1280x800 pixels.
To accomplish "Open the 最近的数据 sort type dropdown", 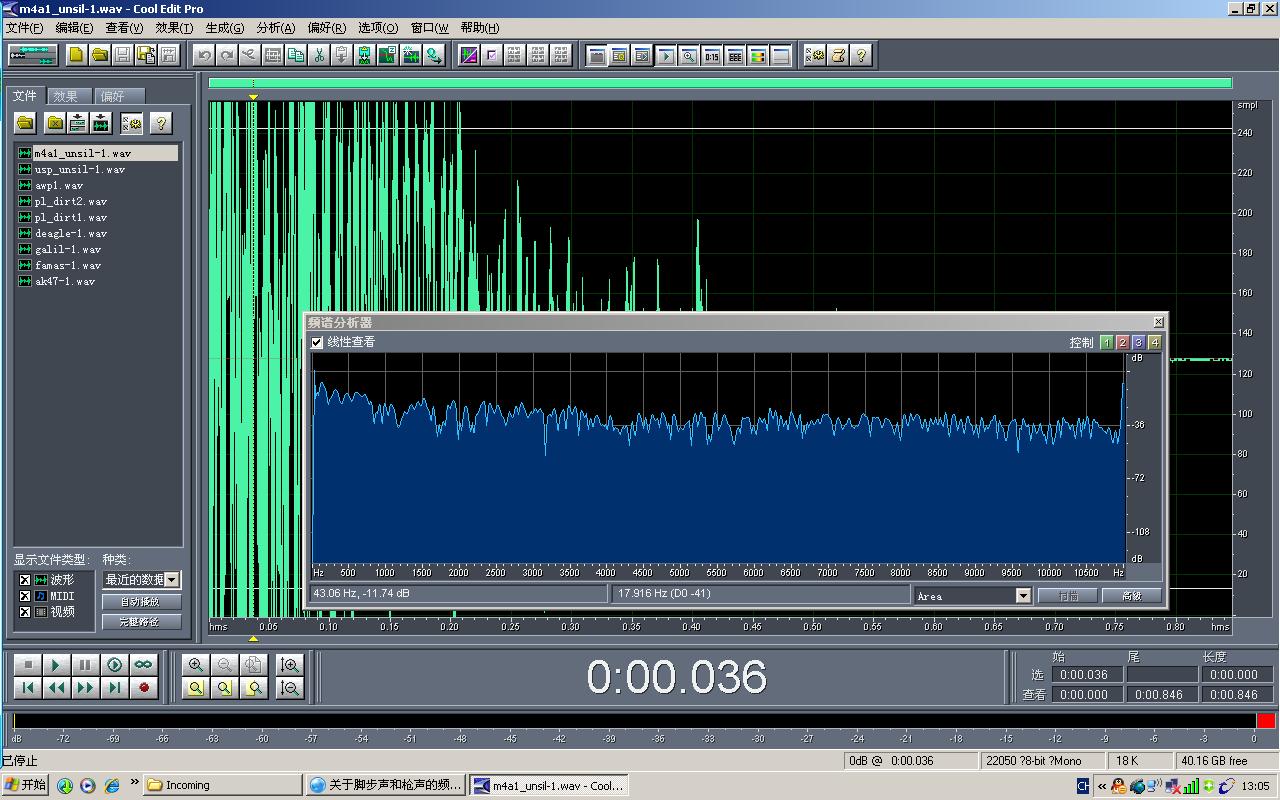I will (x=172, y=580).
